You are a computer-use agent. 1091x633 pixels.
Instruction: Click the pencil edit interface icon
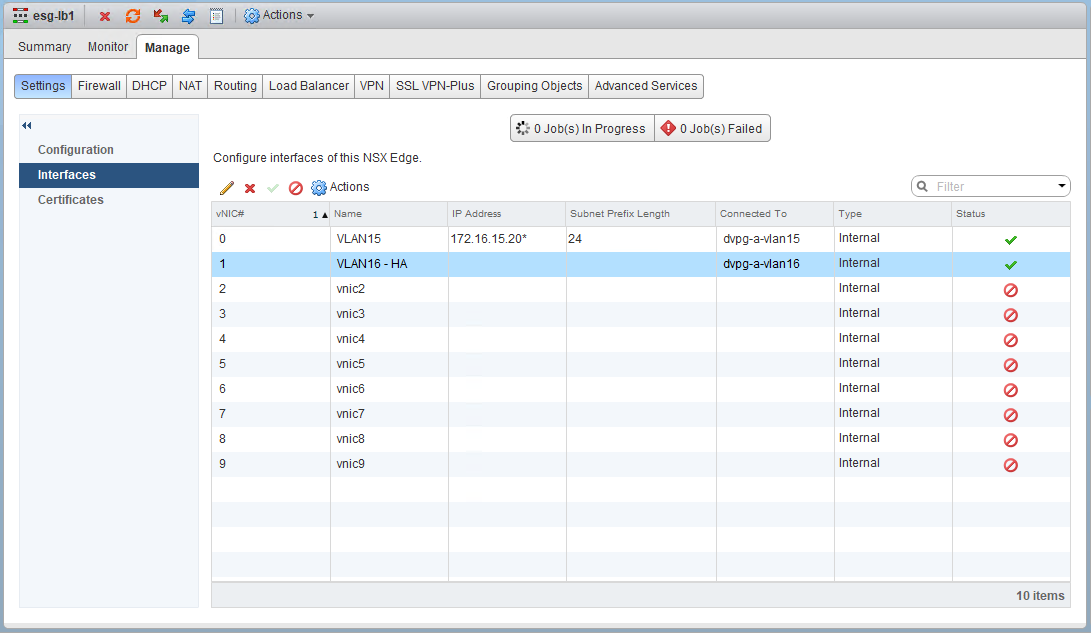227,188
